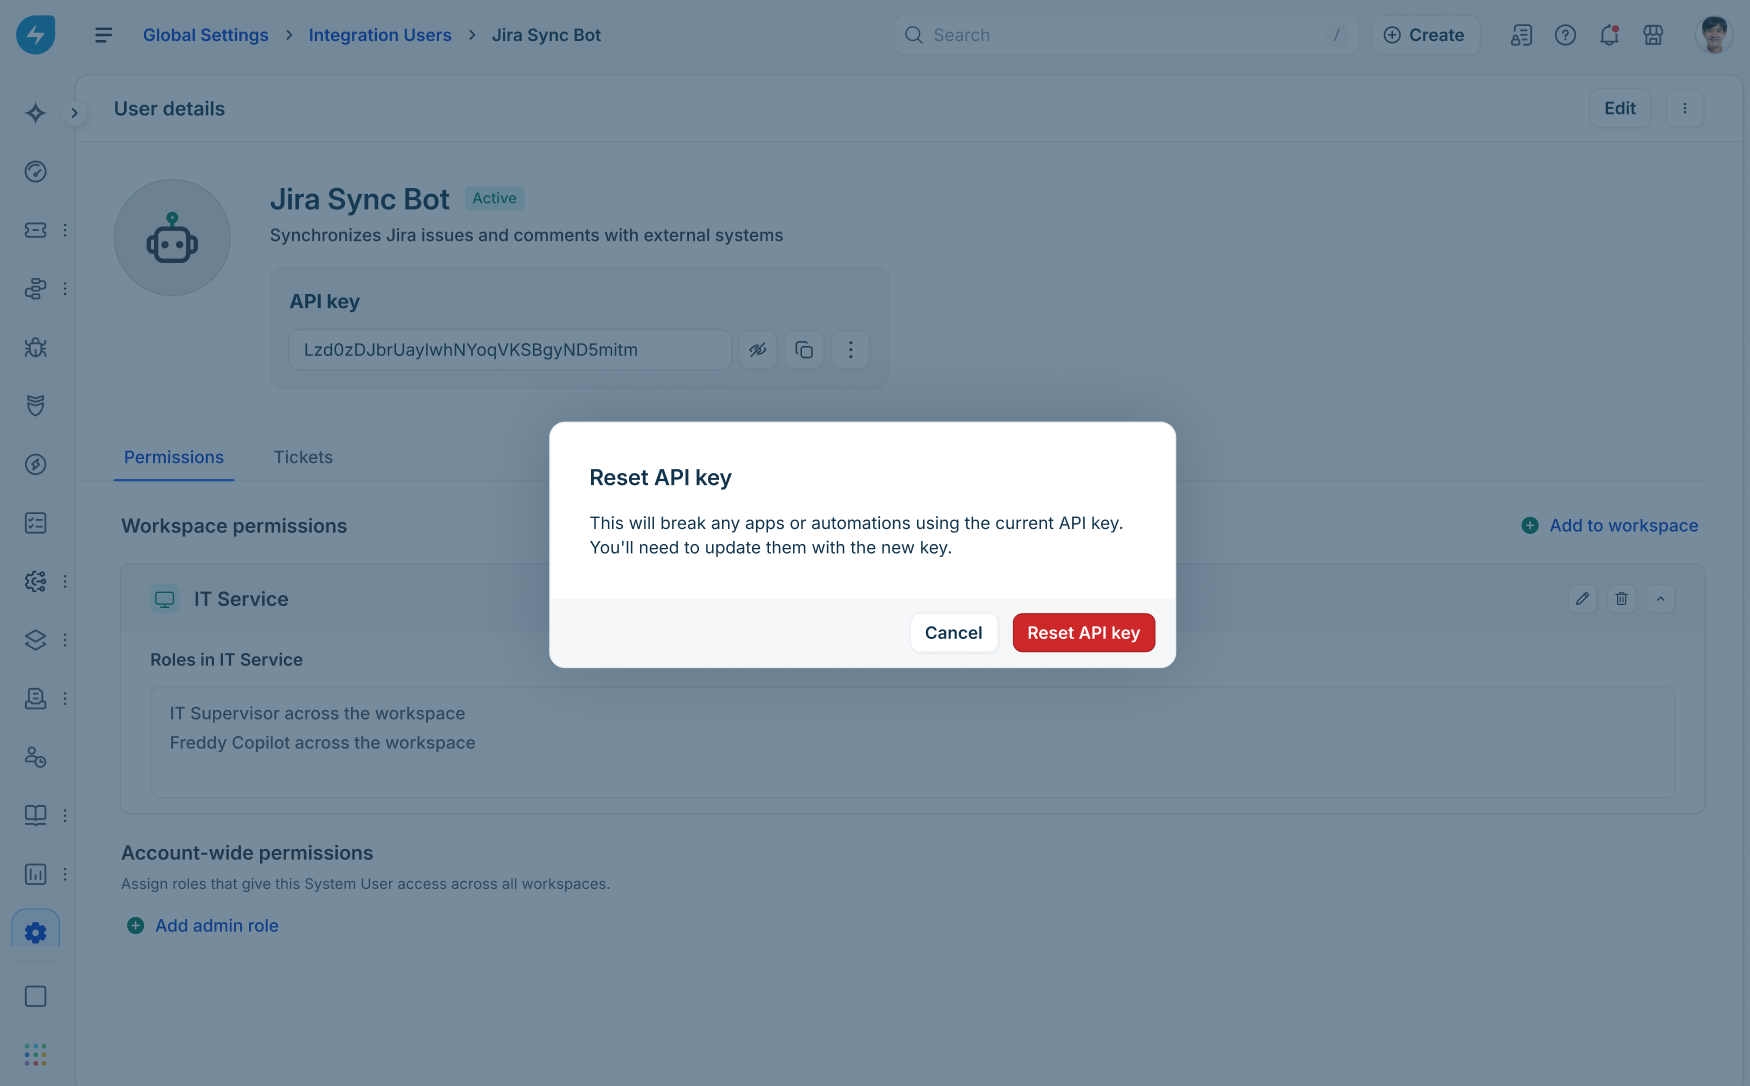Switch to the Tickets tab
The height and width of the screenshot is (1086, 1750).
[x=303, y=457]
